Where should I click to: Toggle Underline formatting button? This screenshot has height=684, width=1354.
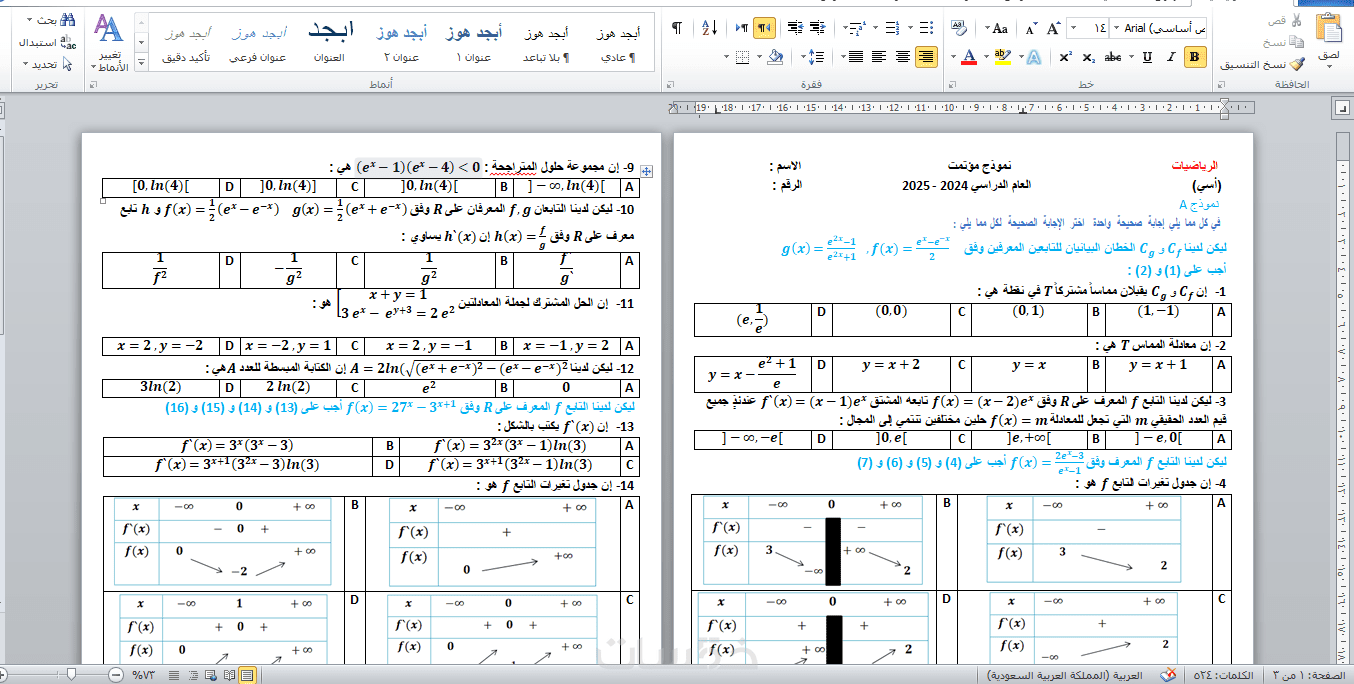pyautogui.click(x=1147, y=57)
